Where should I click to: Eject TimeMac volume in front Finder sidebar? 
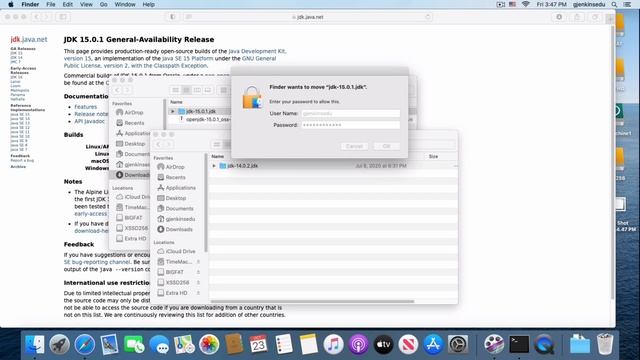click(198, 262)
